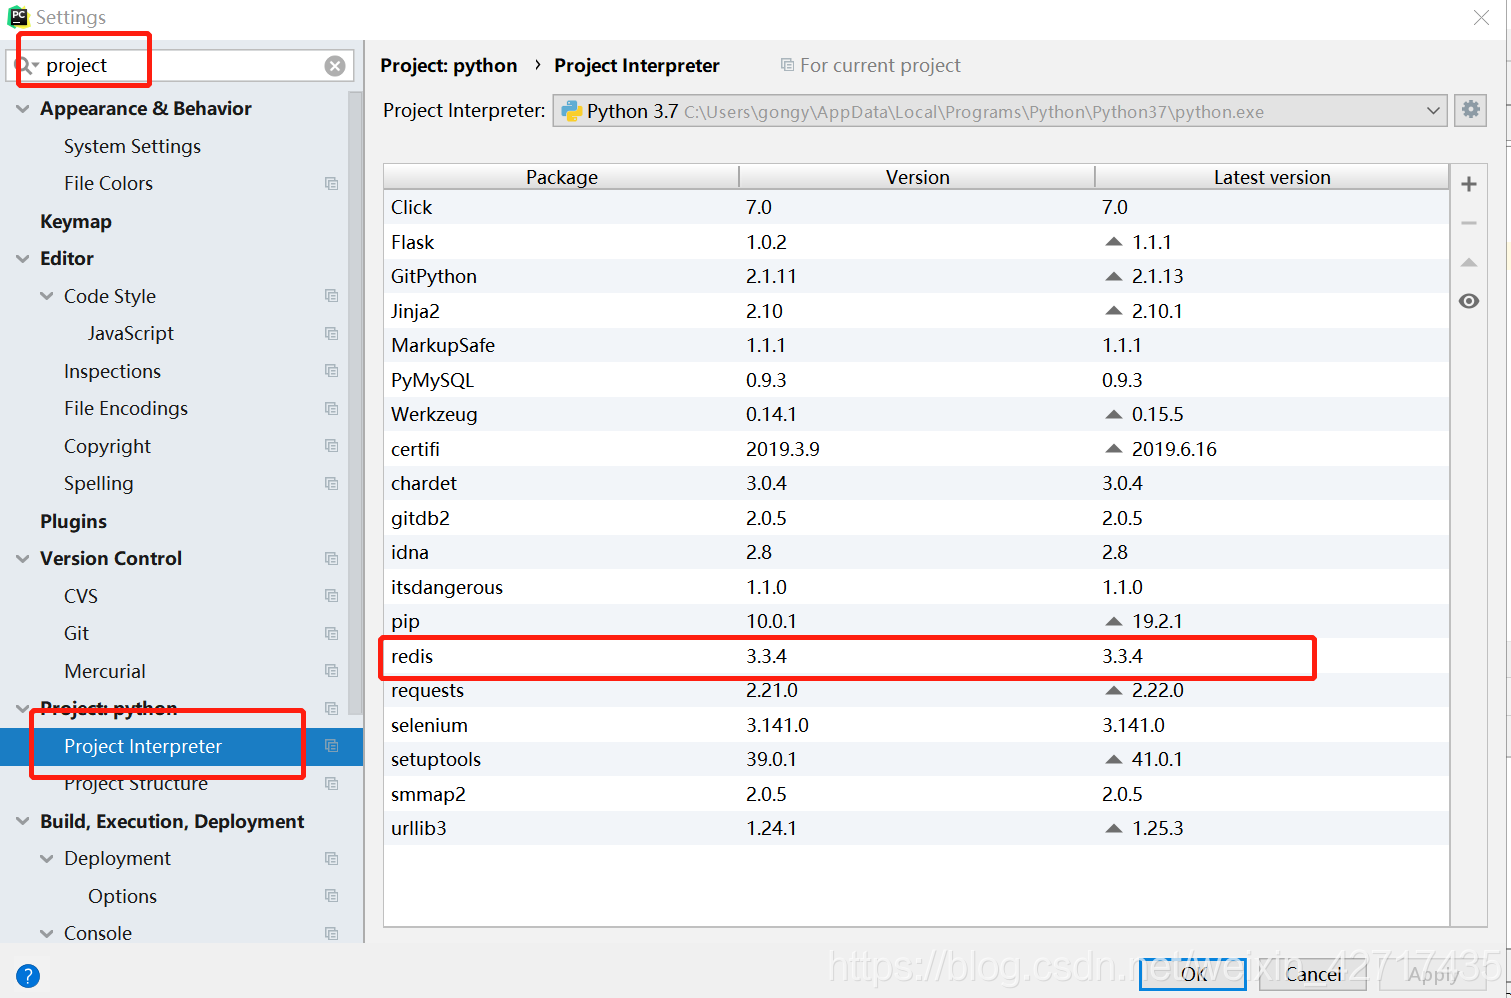Viewport: 1511px width, 998px height.
Task: Click the search magnifier icon
Action: coord(24,65)
